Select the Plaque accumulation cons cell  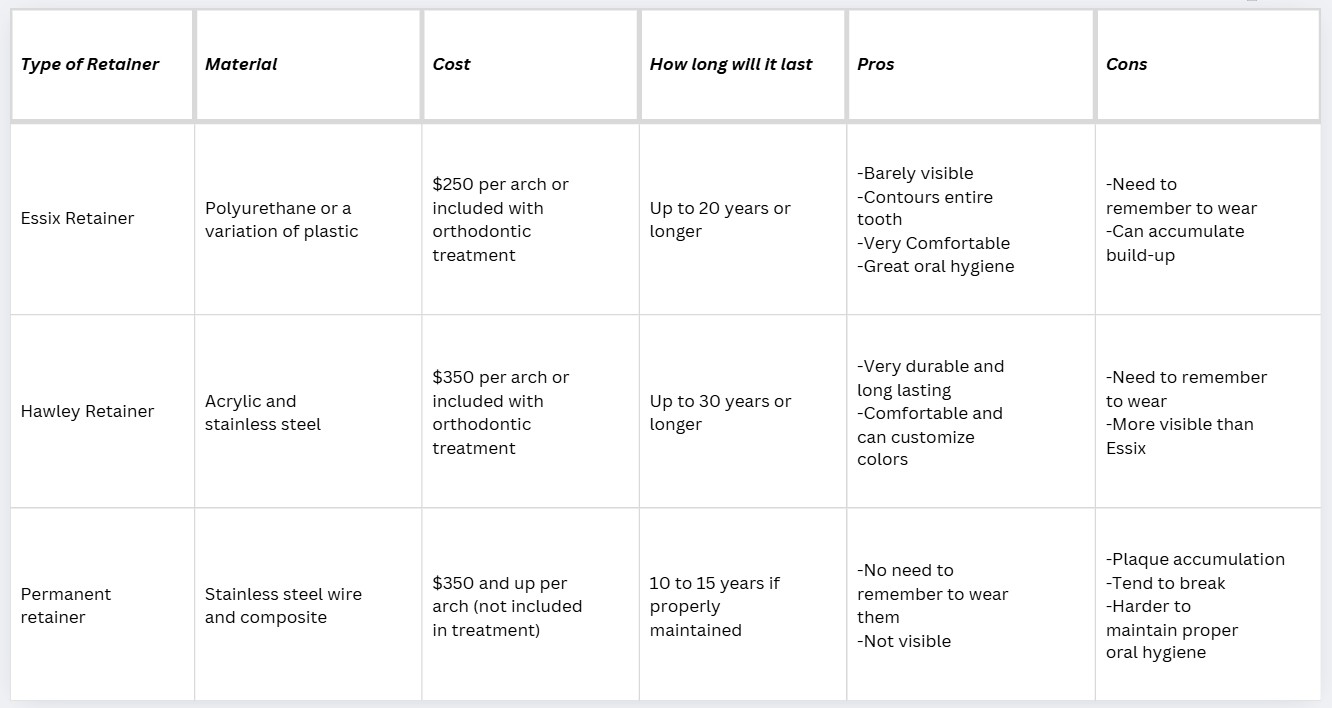pos(1208,605)
